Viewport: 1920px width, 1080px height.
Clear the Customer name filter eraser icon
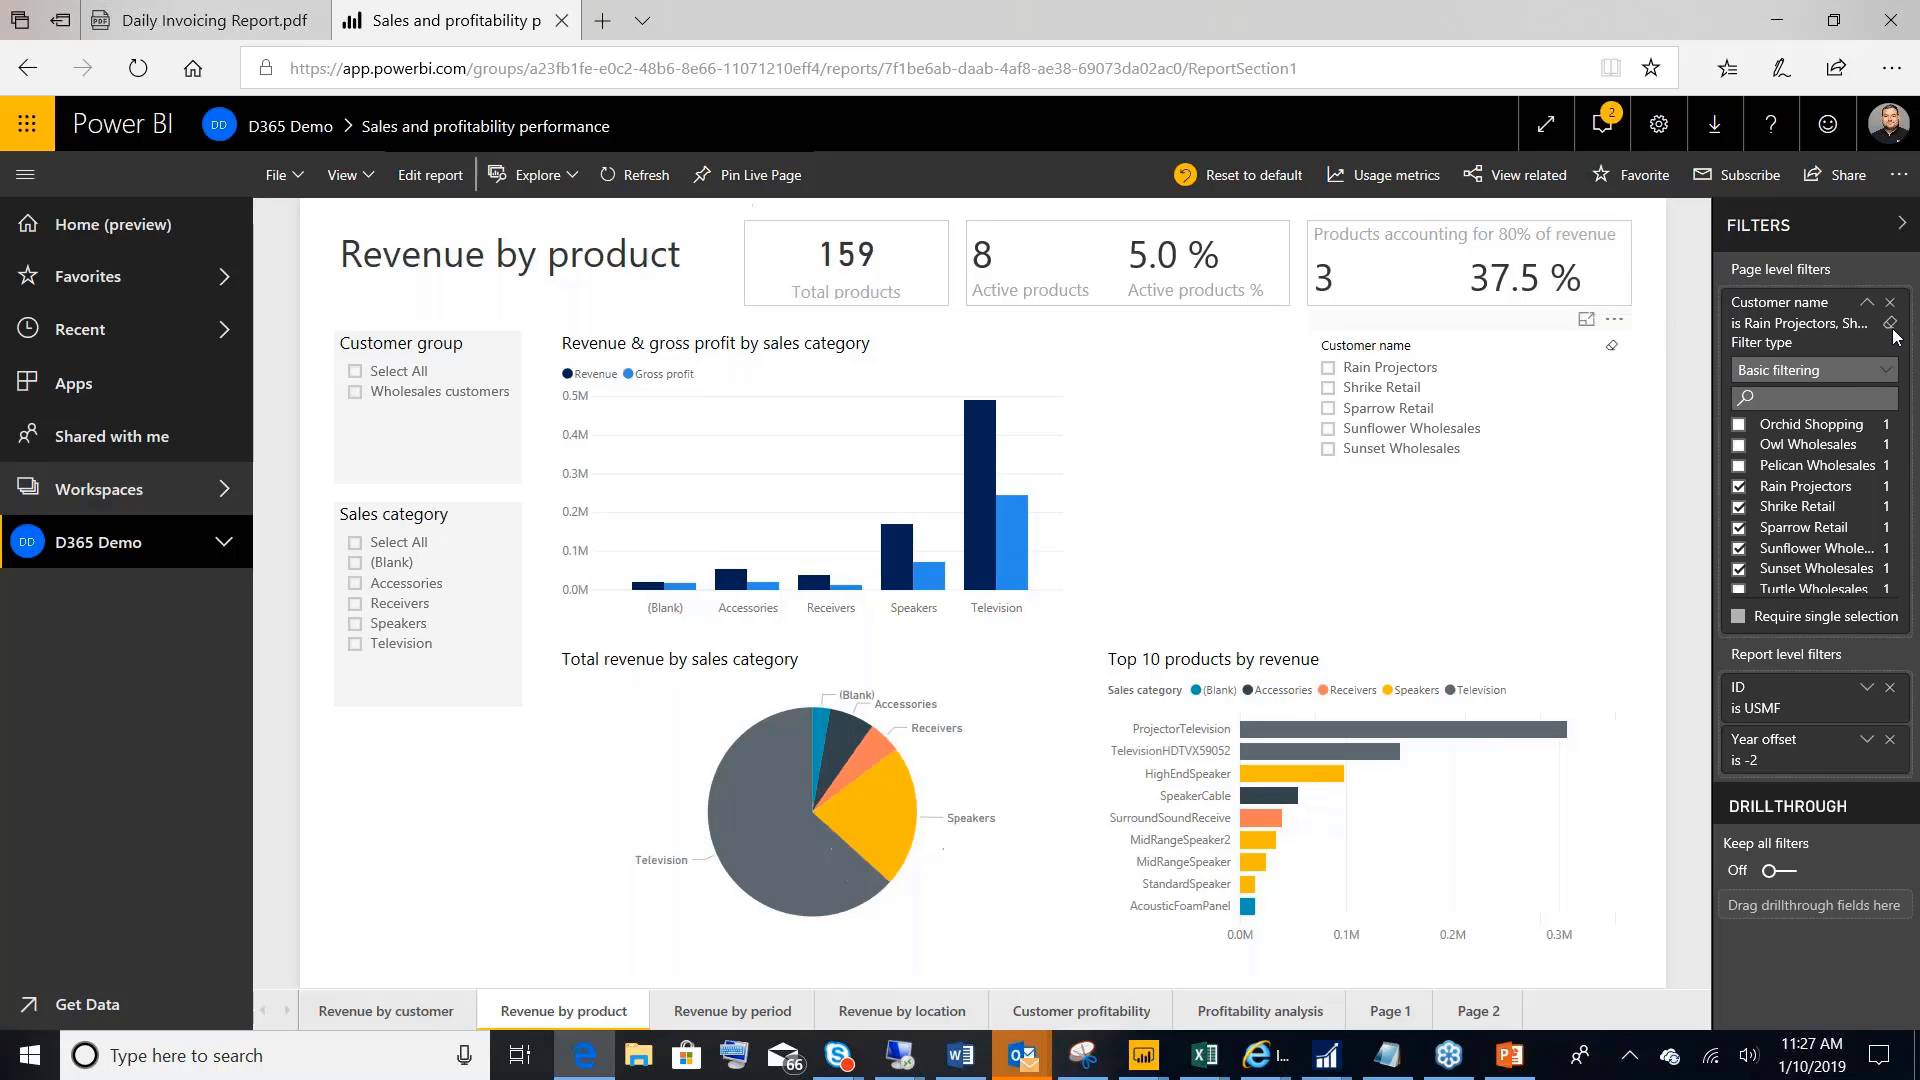[x=1890, y=323]
